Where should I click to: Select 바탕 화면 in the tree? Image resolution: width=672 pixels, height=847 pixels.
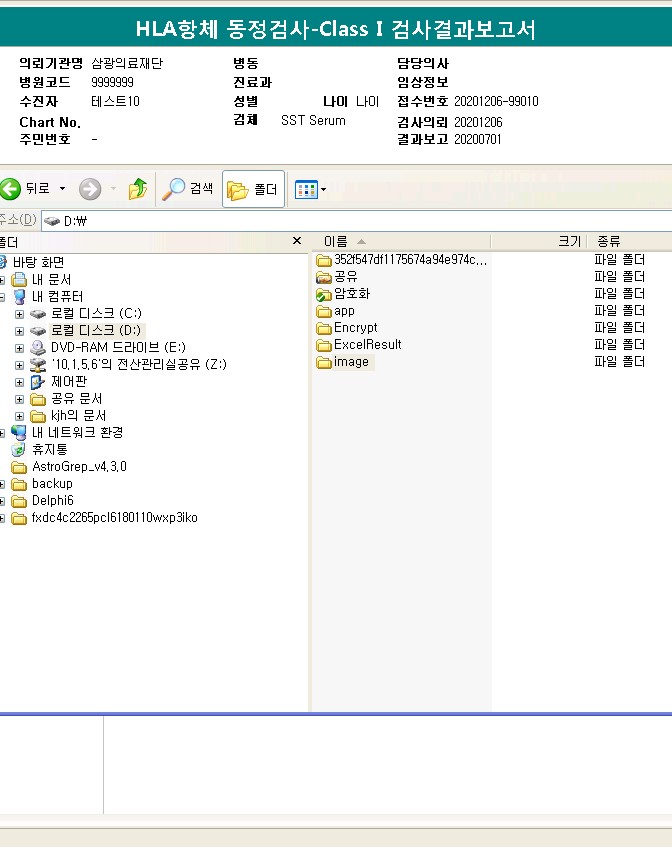tap(38, 263)
